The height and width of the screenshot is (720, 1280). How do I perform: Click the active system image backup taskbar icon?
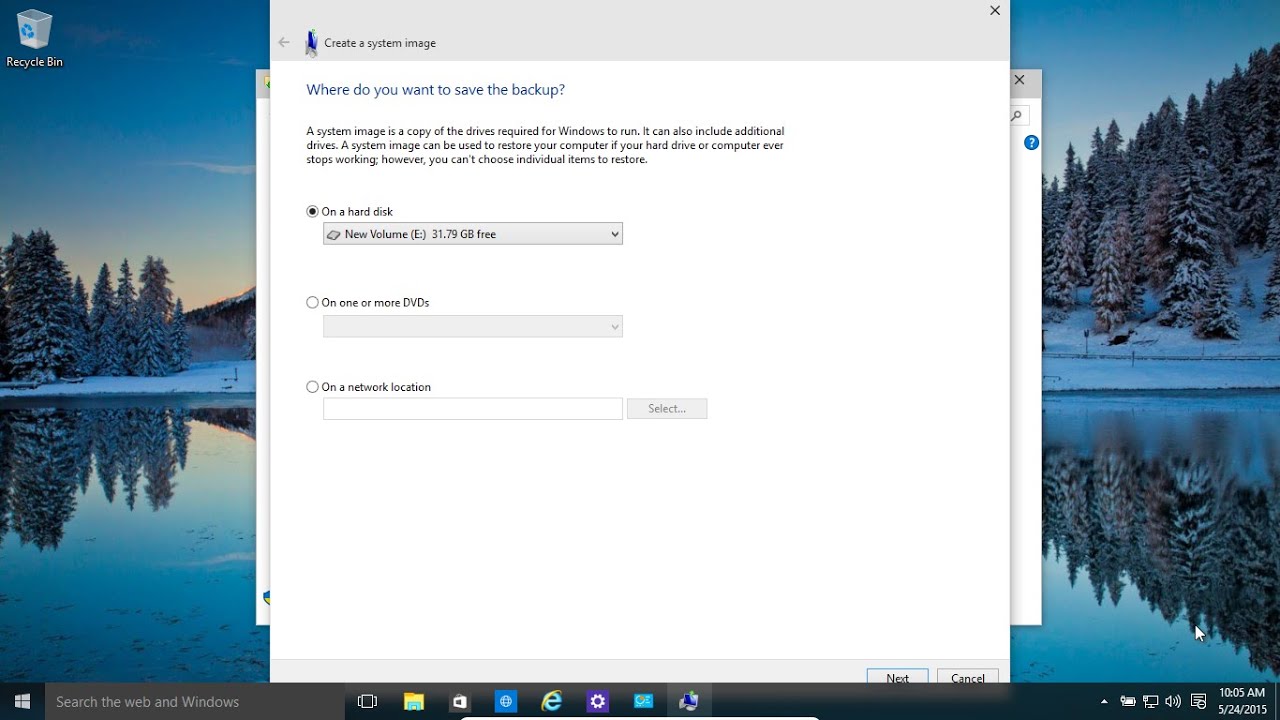coord(689,702)
